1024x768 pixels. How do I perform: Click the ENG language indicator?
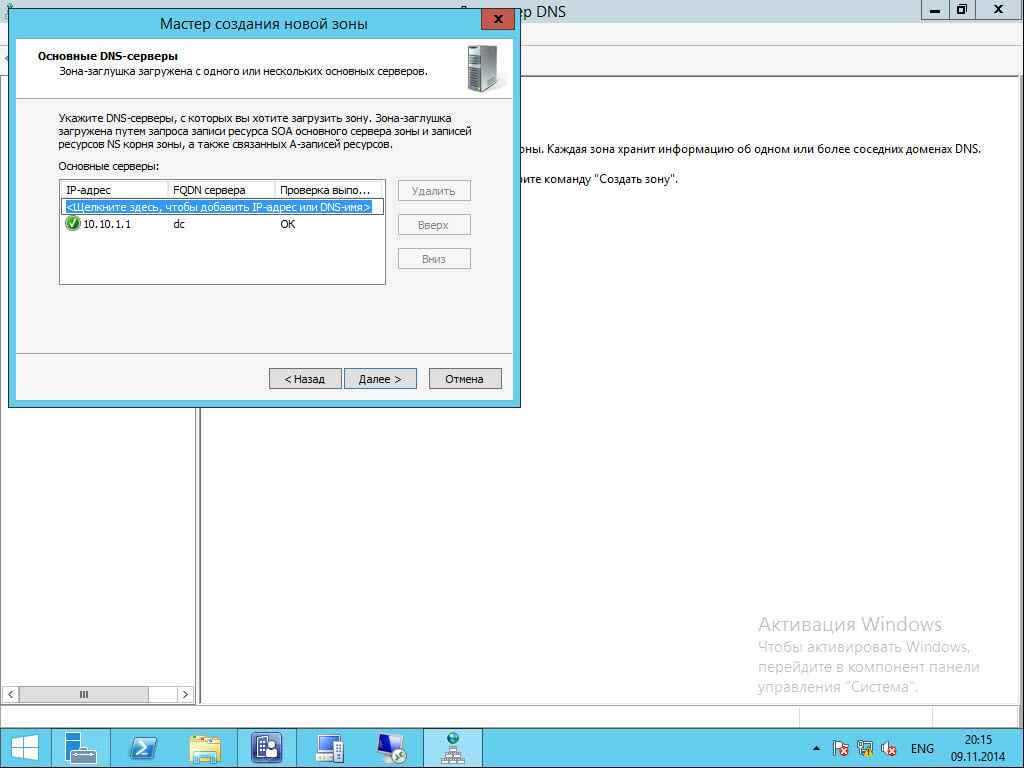(922, 748)
